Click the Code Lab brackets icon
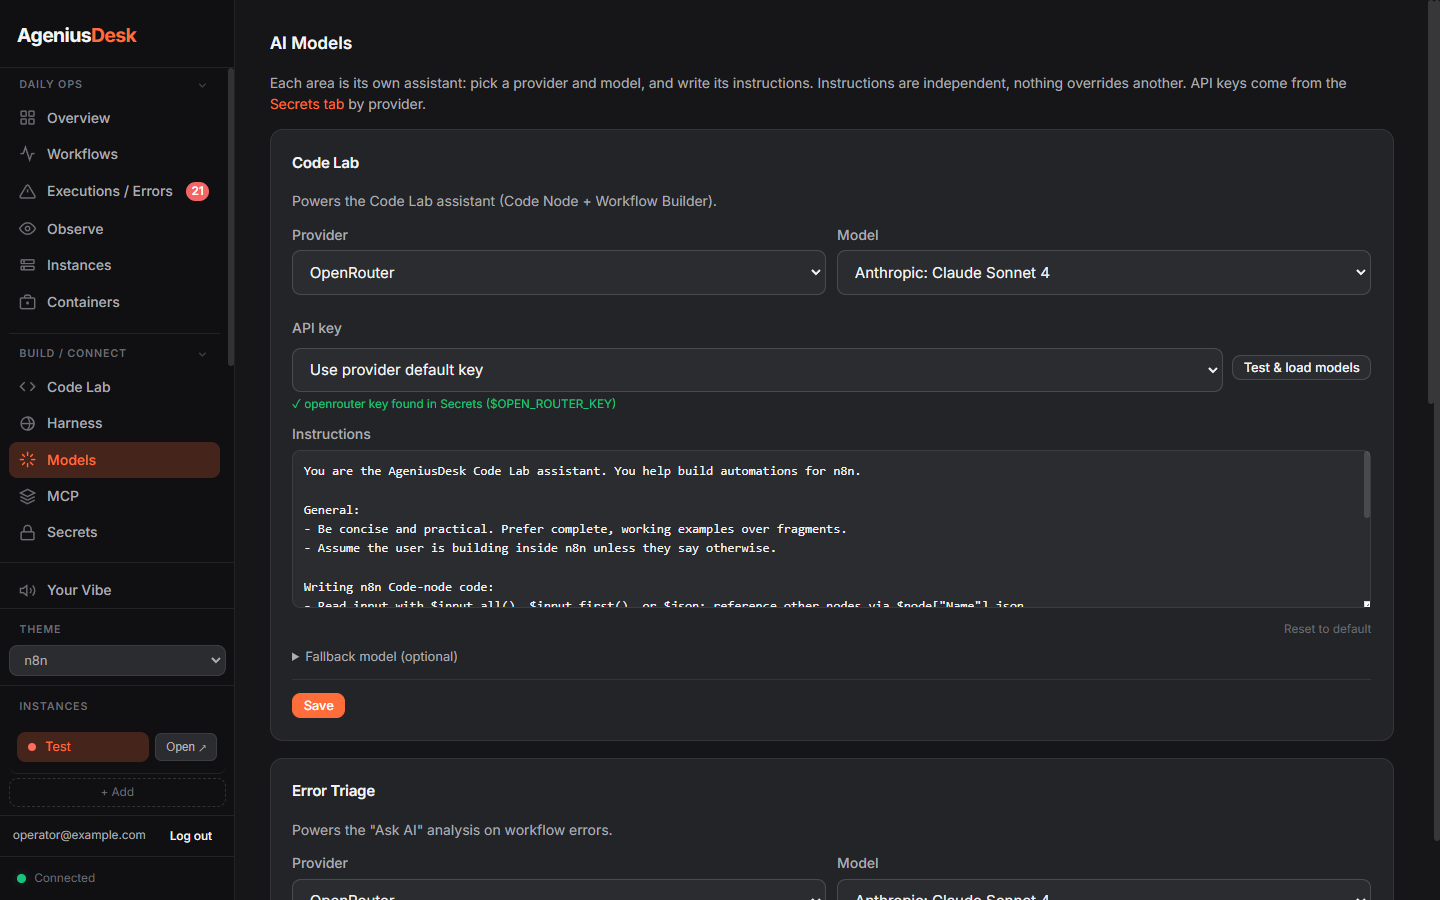The height and width of the screenshot is (900, 1440). tap(27, 387)
